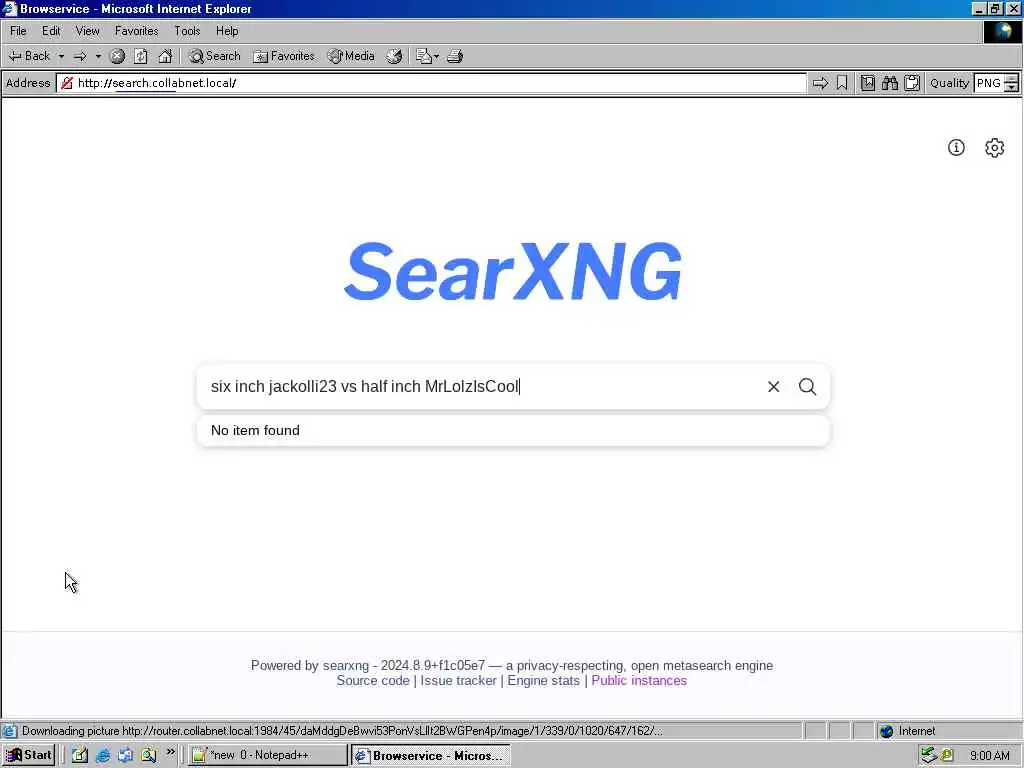Open the SearXNG about info icon
The height and width of the screenshot is (768, 1024).
(x=956, y=148)
